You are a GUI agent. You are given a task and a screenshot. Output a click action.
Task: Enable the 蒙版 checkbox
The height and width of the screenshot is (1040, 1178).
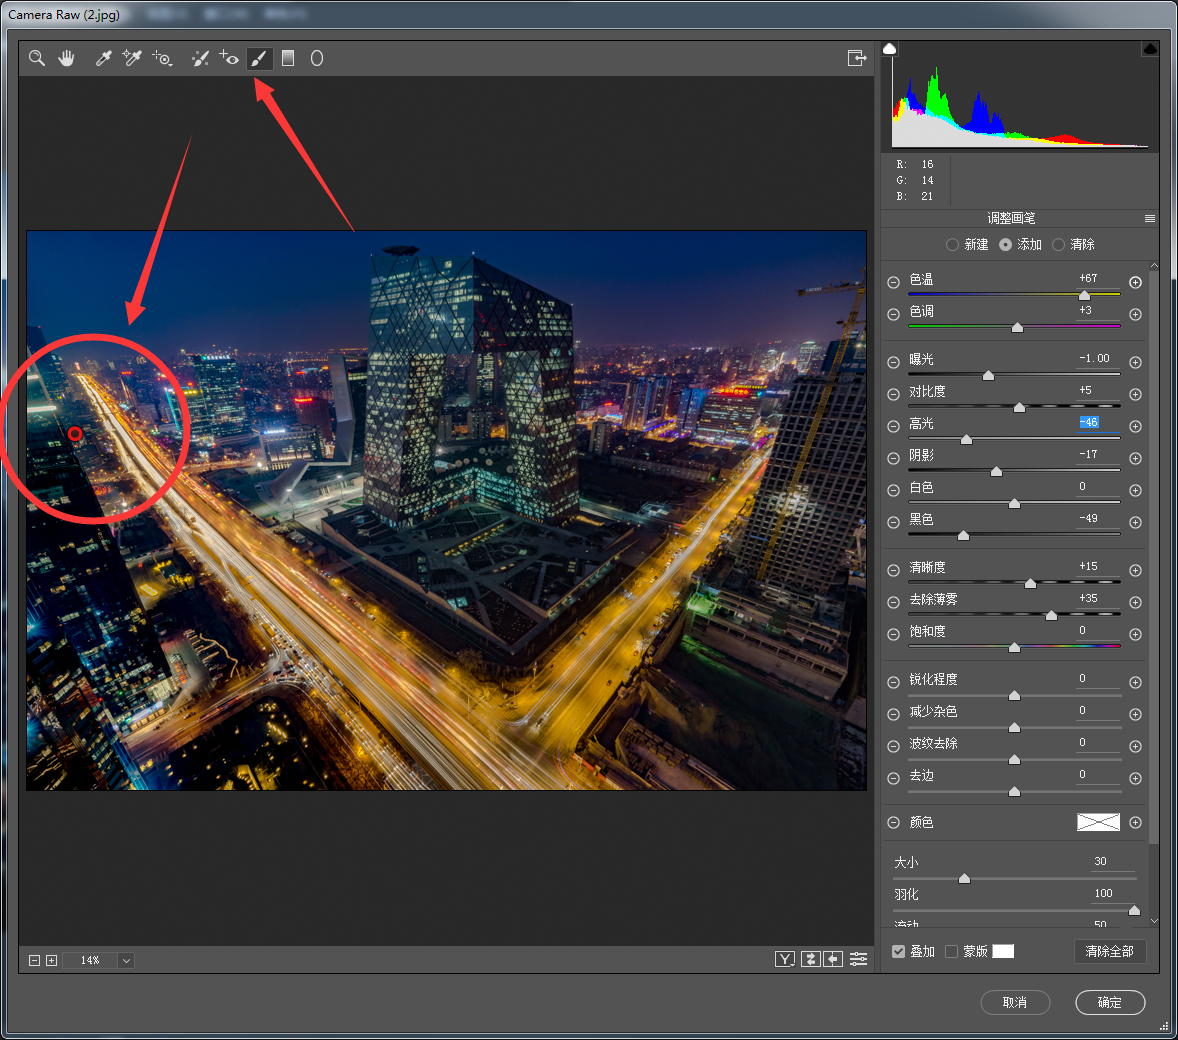[x=951, y=951]
